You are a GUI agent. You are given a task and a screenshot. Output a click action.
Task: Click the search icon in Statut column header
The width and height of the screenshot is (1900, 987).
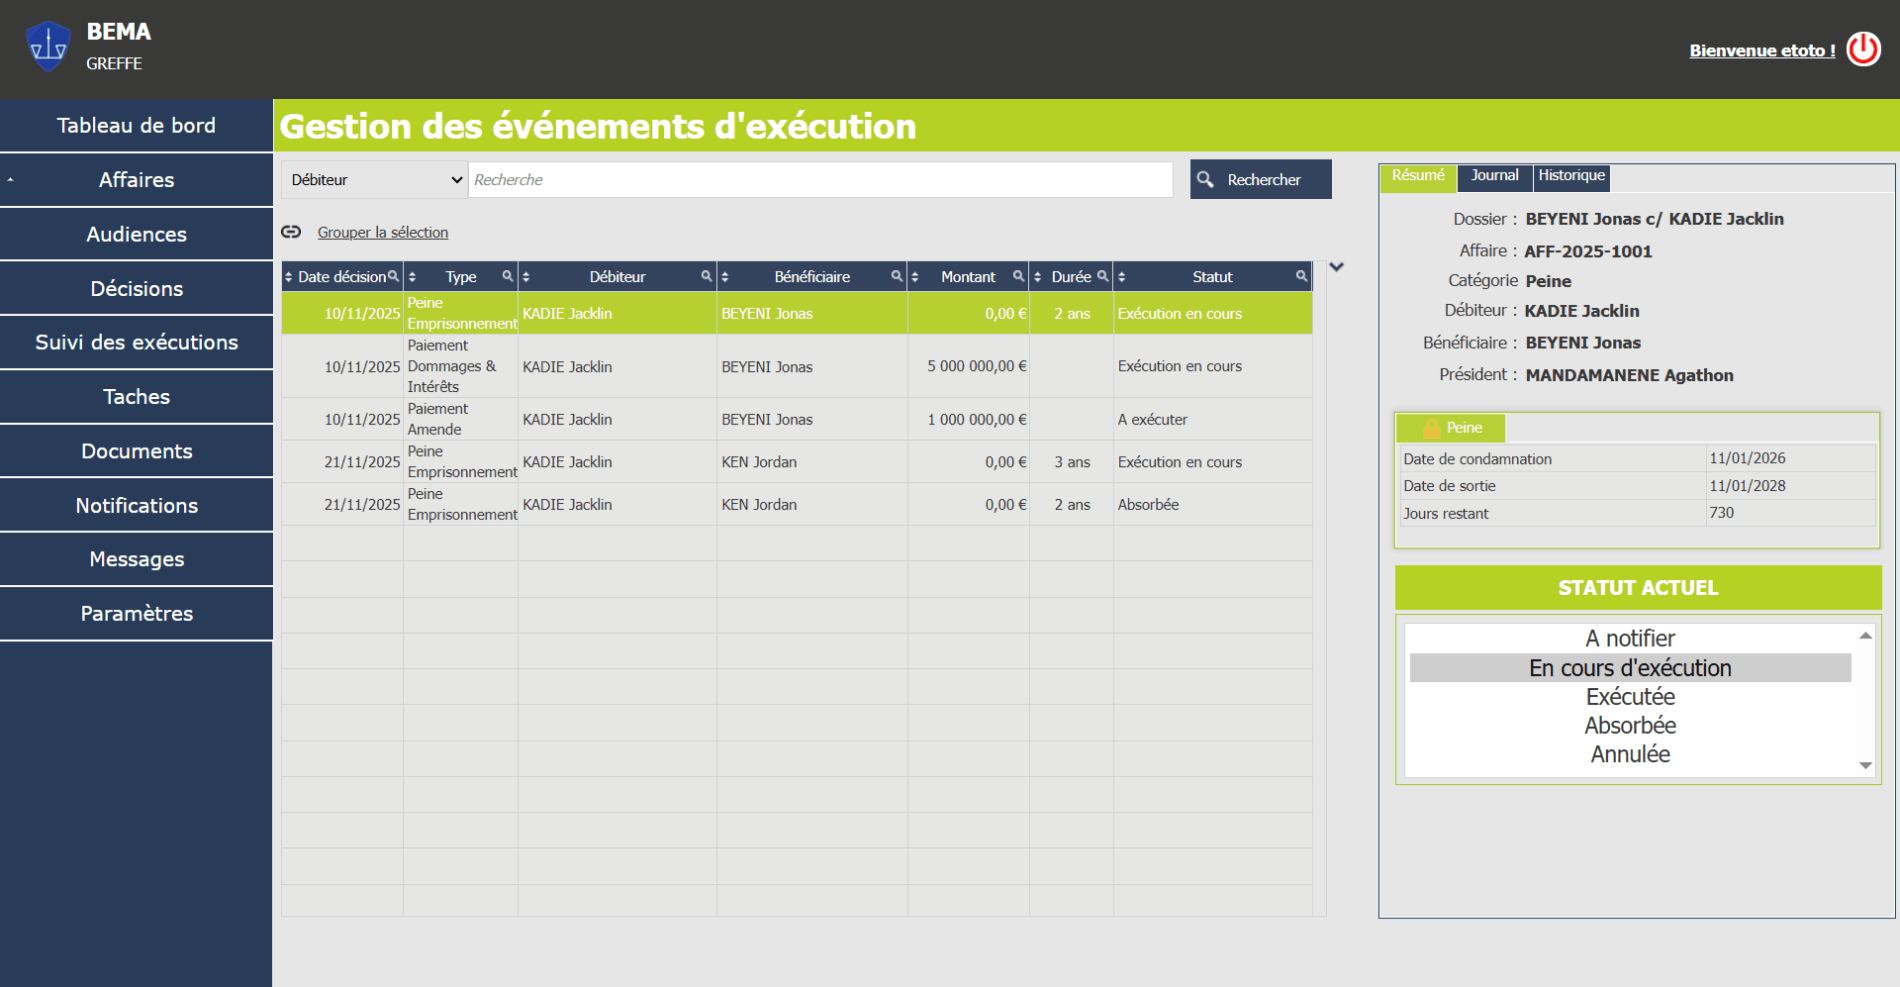coord(1301,277)
